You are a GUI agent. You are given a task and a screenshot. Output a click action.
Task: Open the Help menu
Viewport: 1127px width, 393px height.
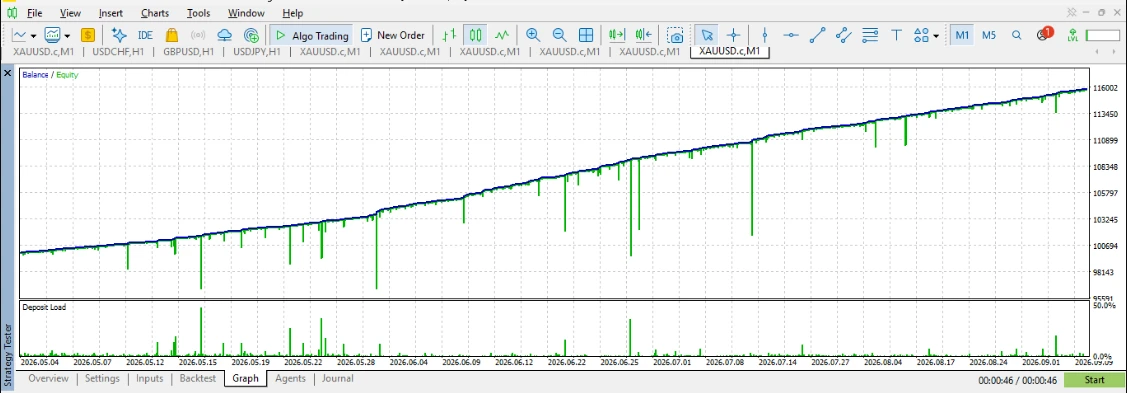tap(293, 13)
